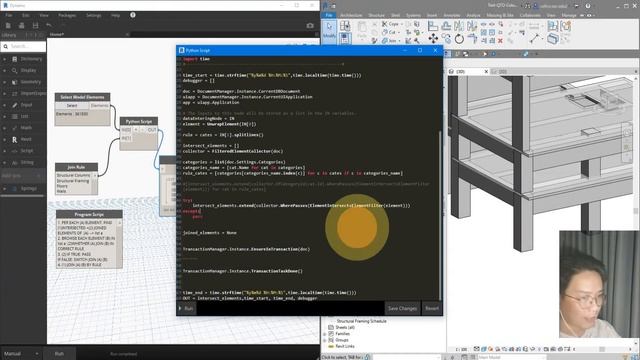Click the New file icon in Dynamo toolbar
The height and width of the screenshot is (360, 640).
(8, 25)
